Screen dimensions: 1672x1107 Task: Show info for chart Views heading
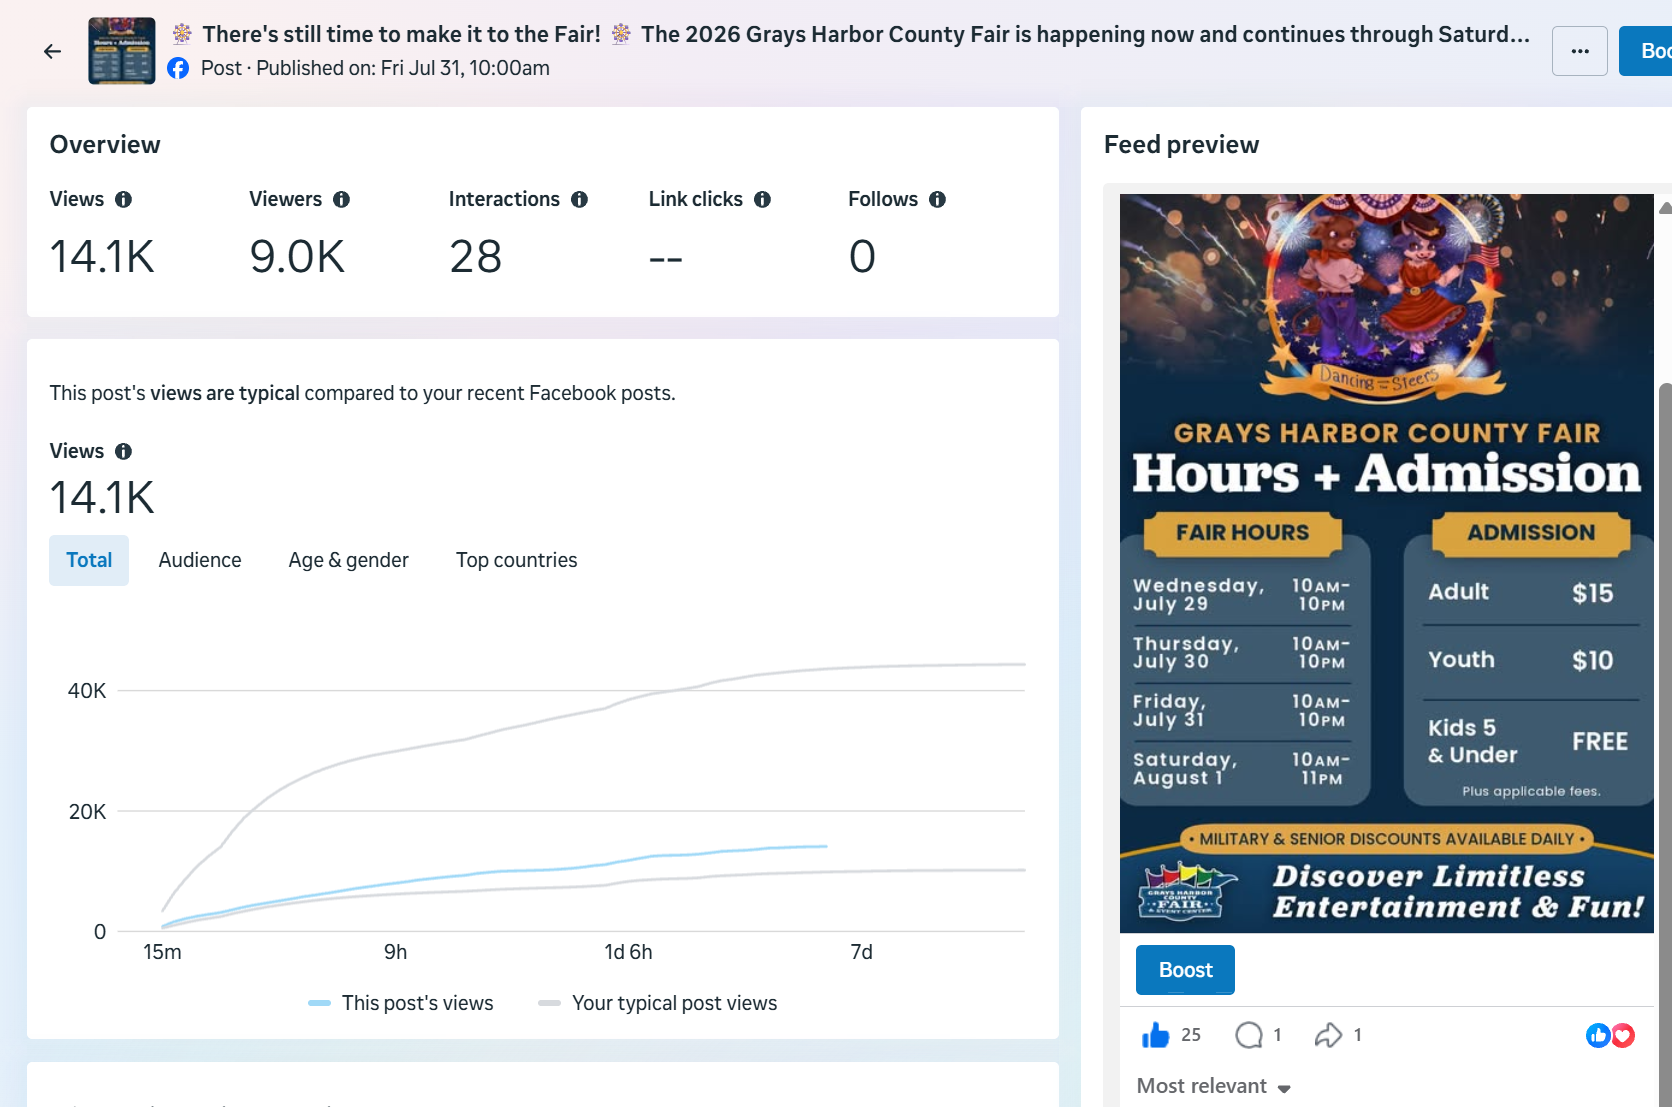(x=123, y=451)
